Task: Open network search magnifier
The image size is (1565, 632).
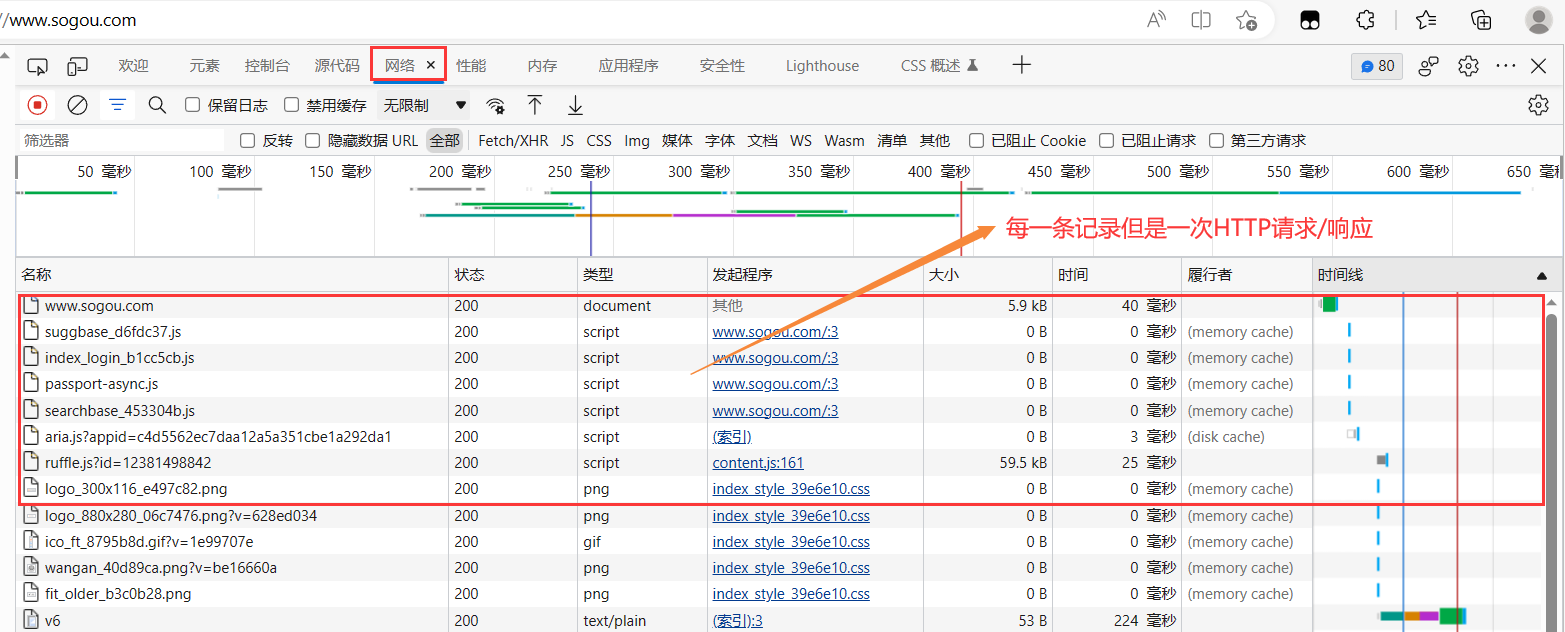Action: pyautogui.click(x=157, y=104)
